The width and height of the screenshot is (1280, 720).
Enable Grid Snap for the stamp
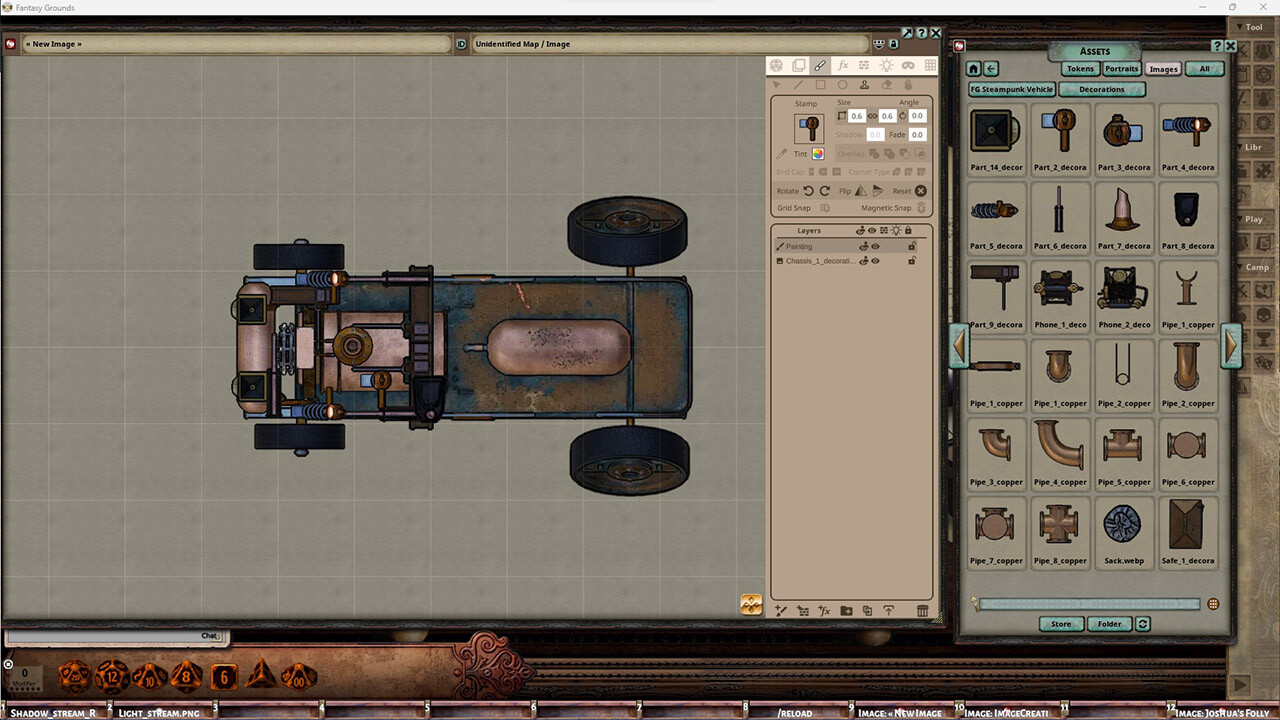coord(827,207)
